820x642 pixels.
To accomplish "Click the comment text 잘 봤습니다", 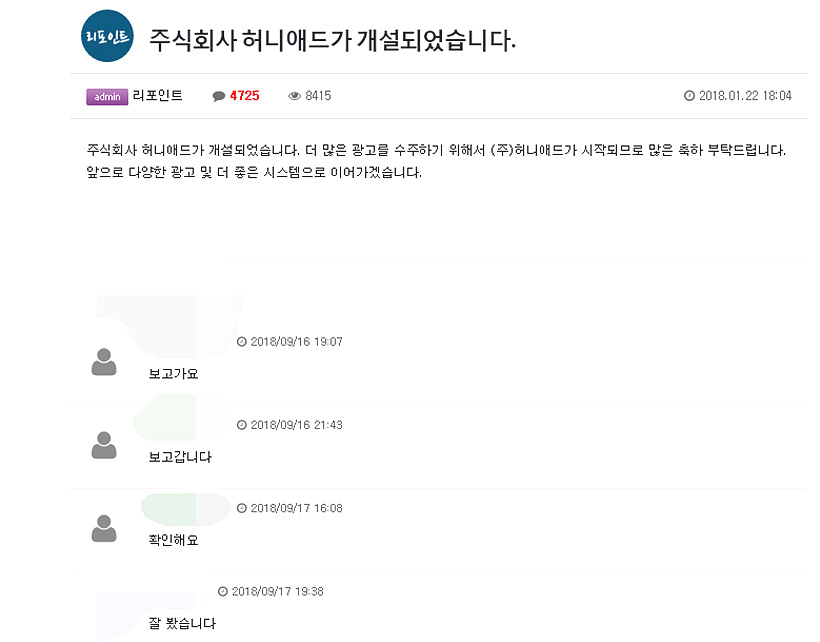I will 183,623.
